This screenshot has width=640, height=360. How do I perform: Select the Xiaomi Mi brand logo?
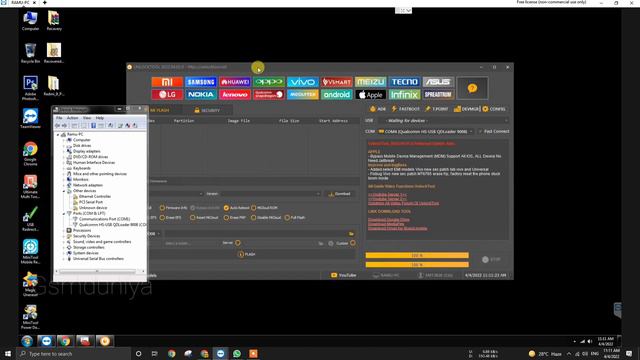point(167,82)
